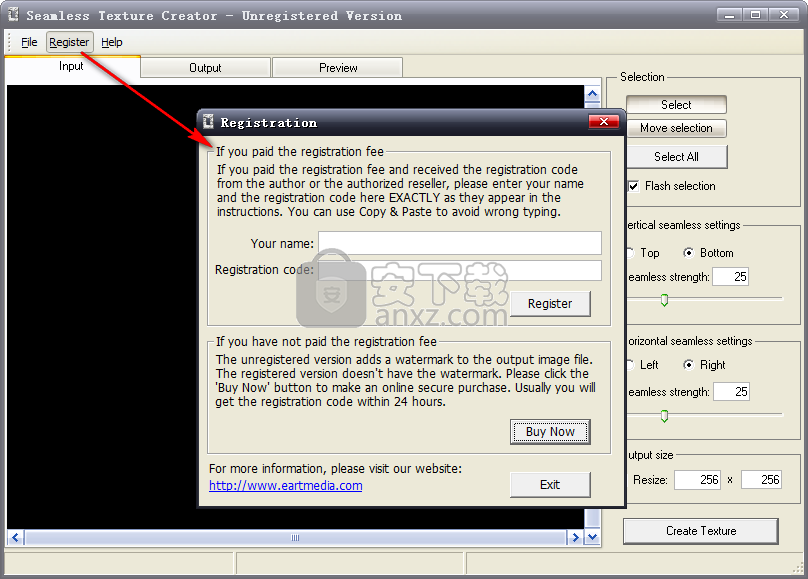This screenshot has width=808, height=579.
Task: Click the Resize width field
Action: pos(698,480)
